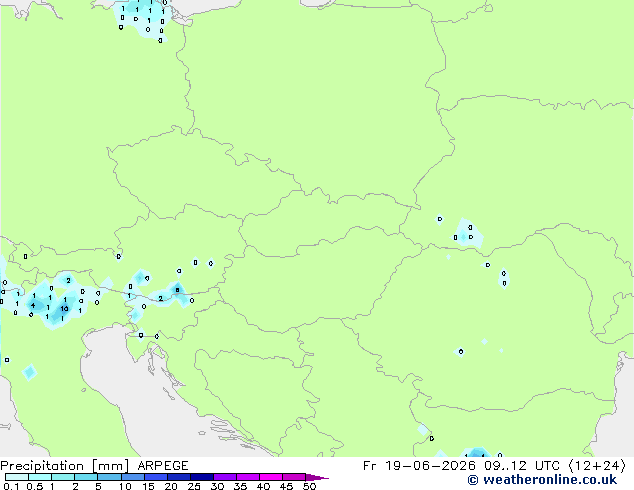
Task: Click the '15' legend scale label
Action: click(x=148, y=486)
